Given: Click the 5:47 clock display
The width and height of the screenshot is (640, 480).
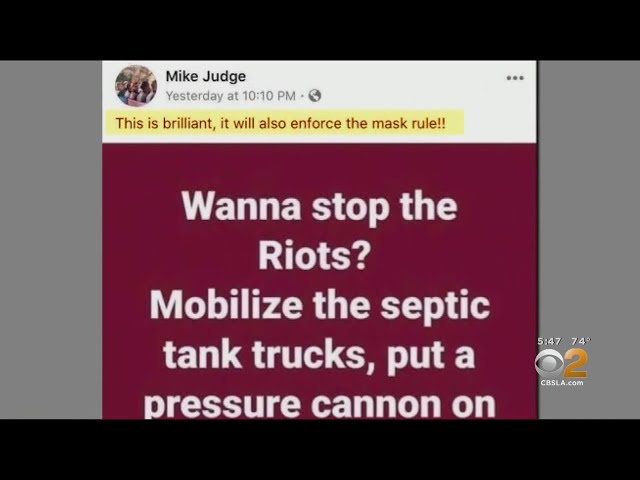Looking at the screenshot, I should pyautogui.click(x=549, y=341).
